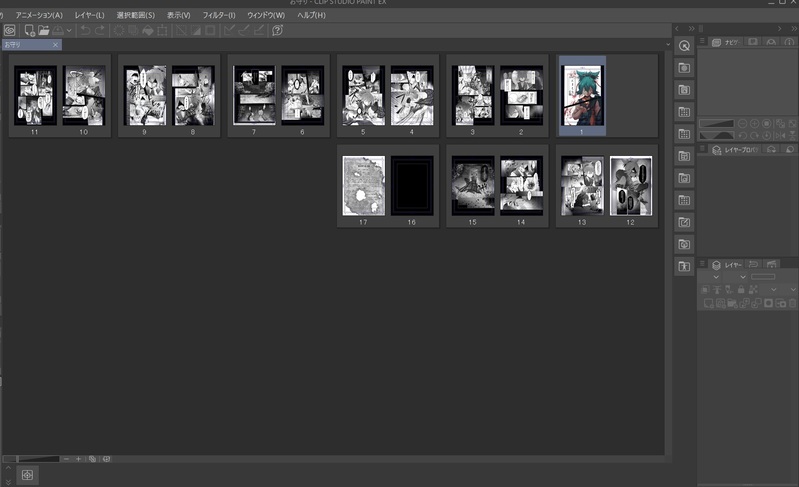
Task: Toggle Clip to Layer Below icon
Action: pos(705,289)
